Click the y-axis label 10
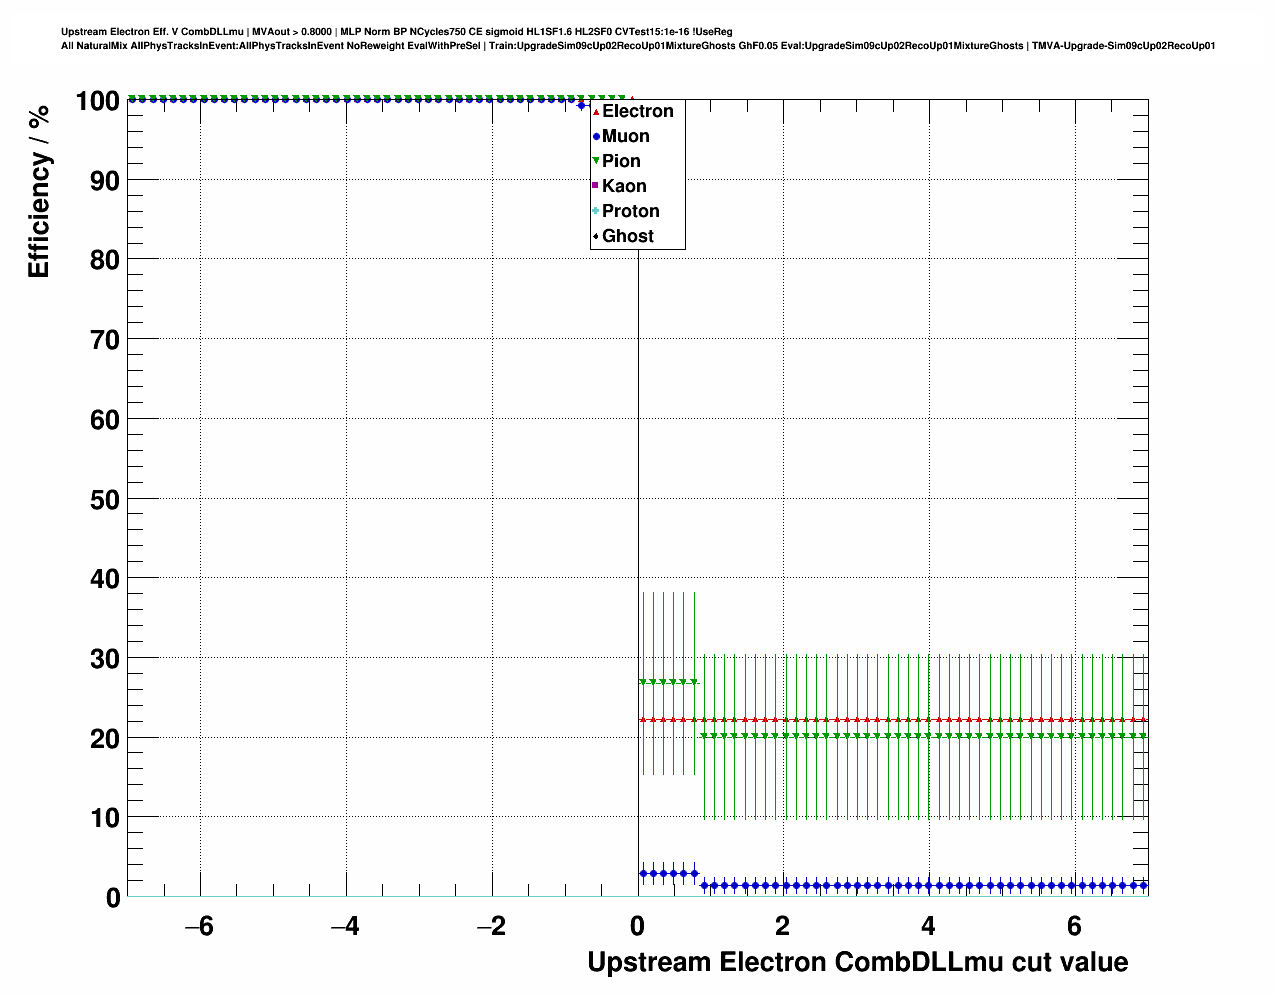1276x996 pixels. [x=104, y=818]
